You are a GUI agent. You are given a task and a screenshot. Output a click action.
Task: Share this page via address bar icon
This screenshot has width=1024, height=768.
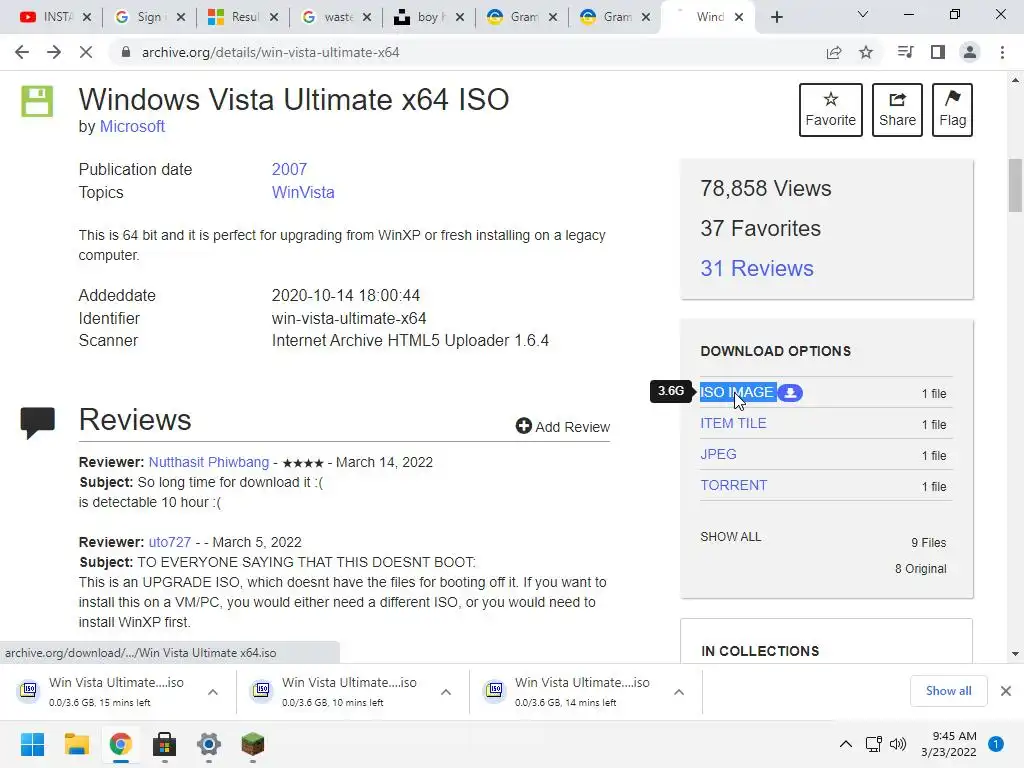(834, 52)
